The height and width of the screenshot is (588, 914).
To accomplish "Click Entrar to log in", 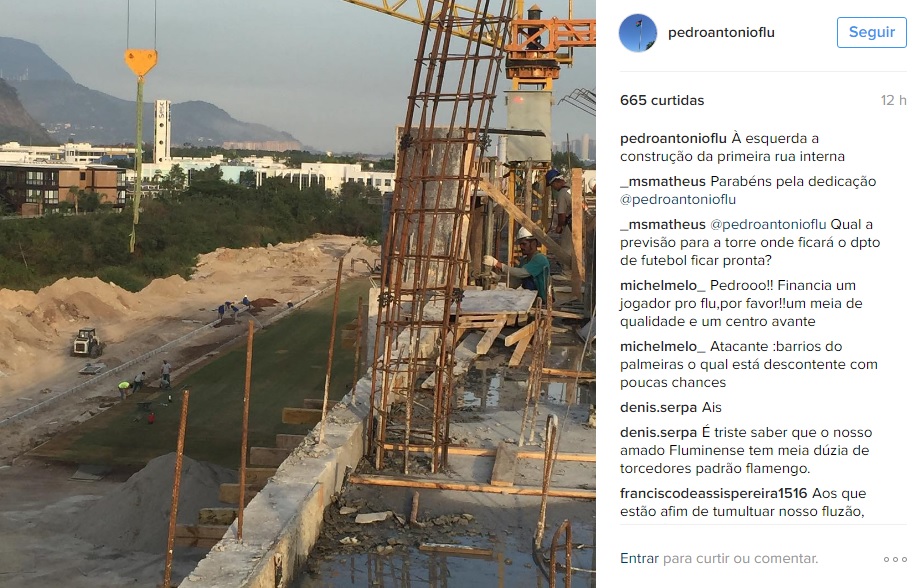I will point(639,558).
